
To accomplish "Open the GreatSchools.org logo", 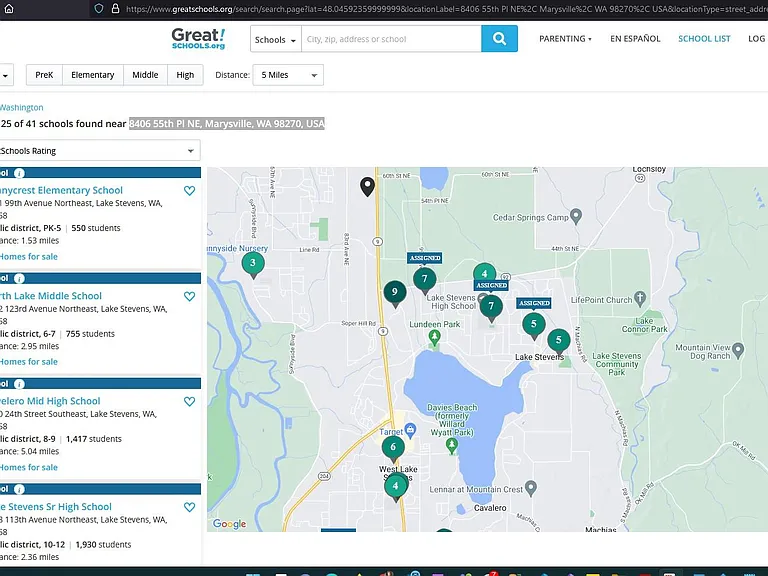I will (x=198, y=39).
